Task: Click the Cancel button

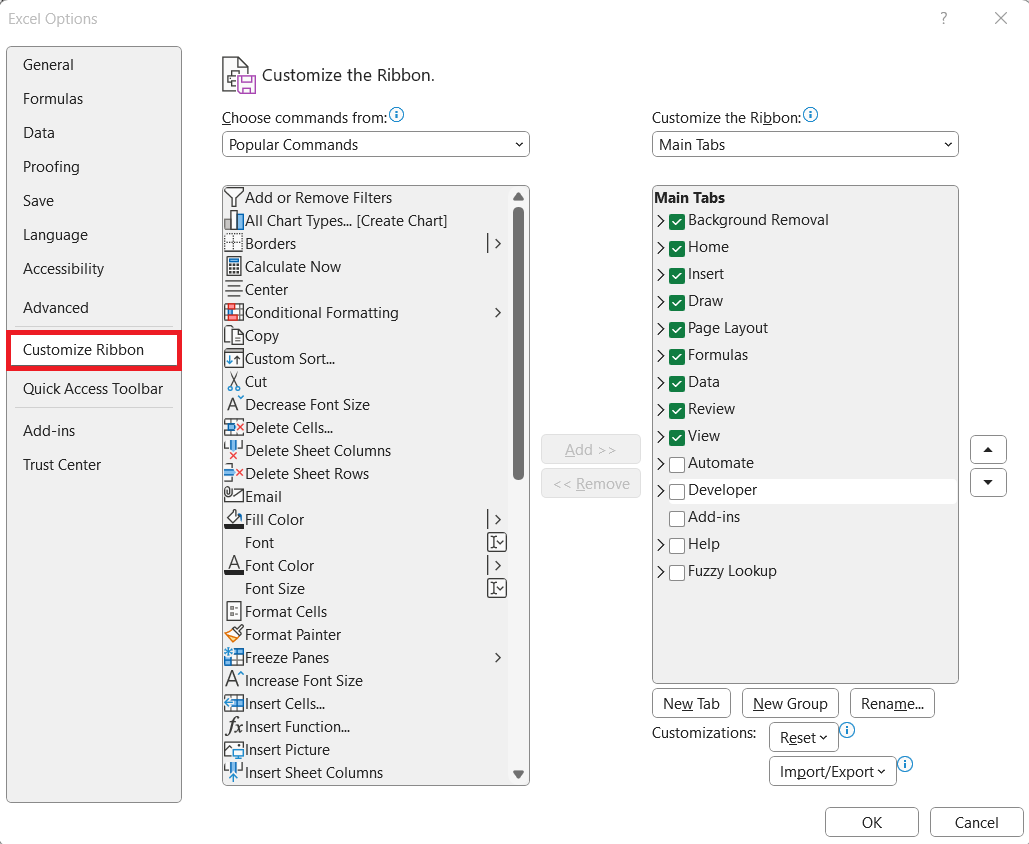Action: (x=976, y=822)
